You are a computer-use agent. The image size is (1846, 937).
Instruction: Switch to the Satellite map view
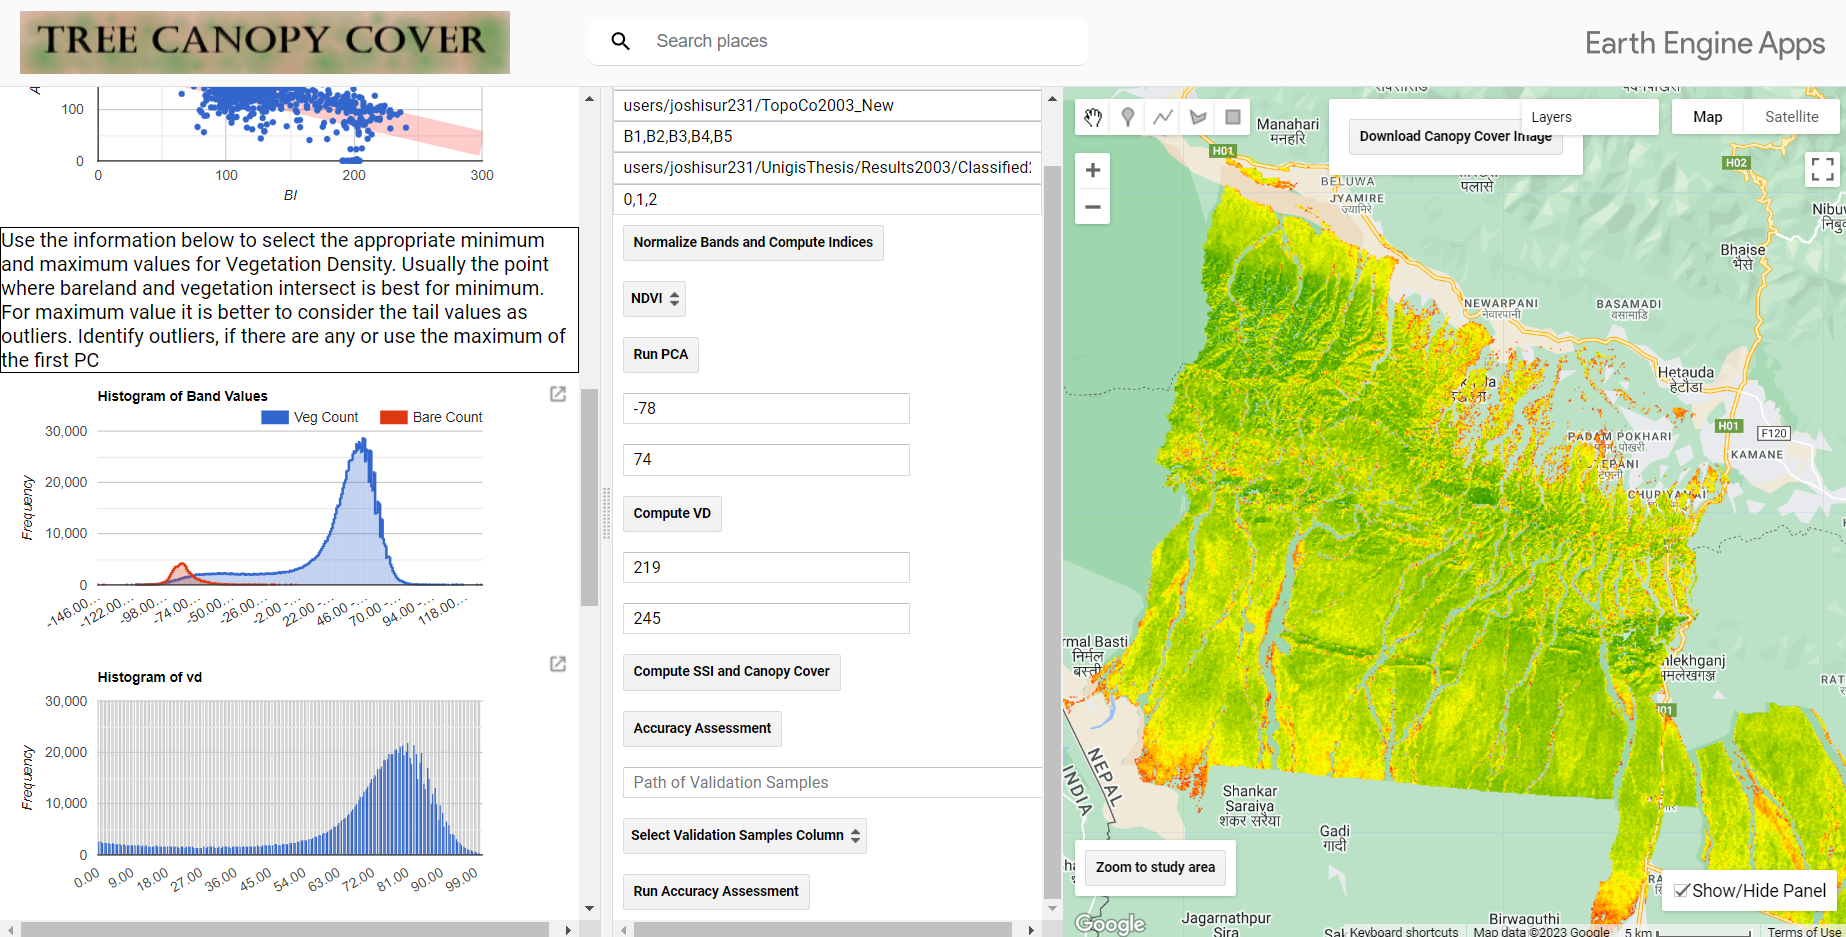(1790, 116)
